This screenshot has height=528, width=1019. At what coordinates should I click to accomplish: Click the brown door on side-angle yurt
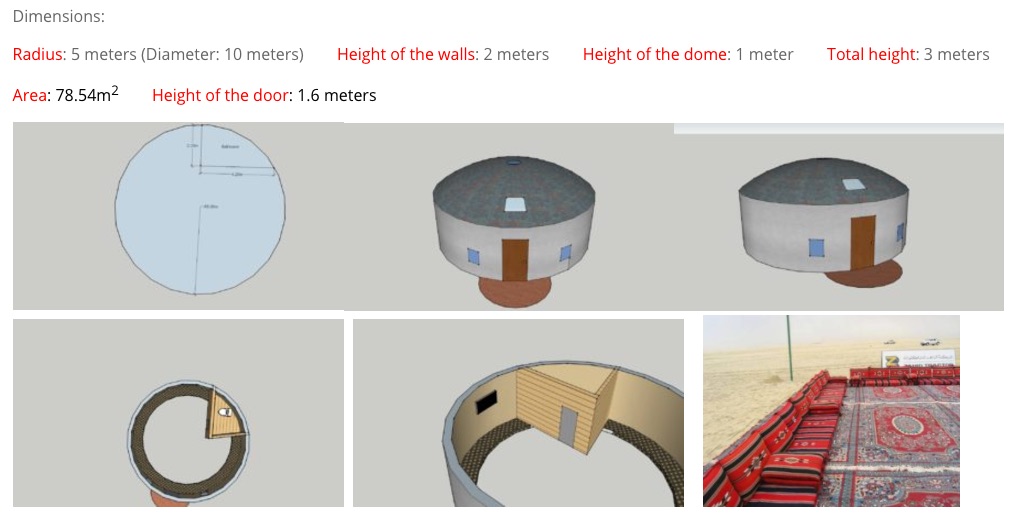tap(862, 242)
